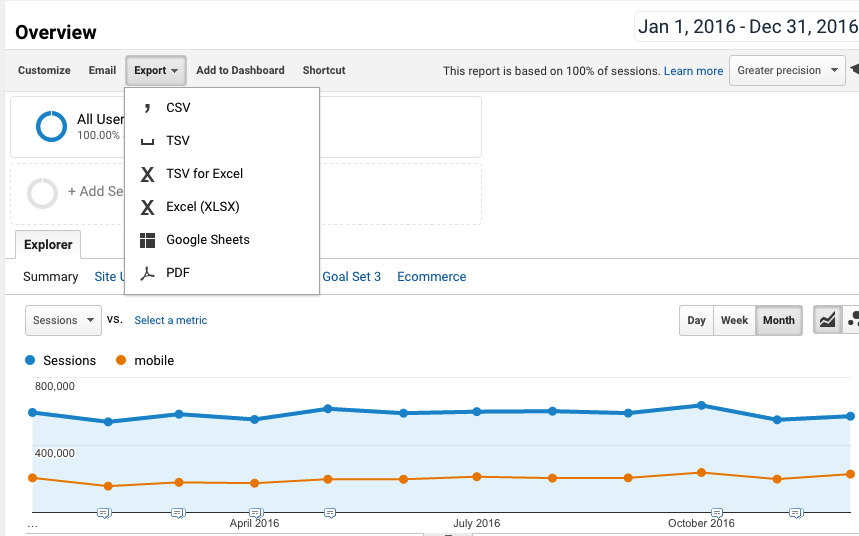Open the annotation bubble below April 2016
859x536 pixels.
tap(256, 513)
